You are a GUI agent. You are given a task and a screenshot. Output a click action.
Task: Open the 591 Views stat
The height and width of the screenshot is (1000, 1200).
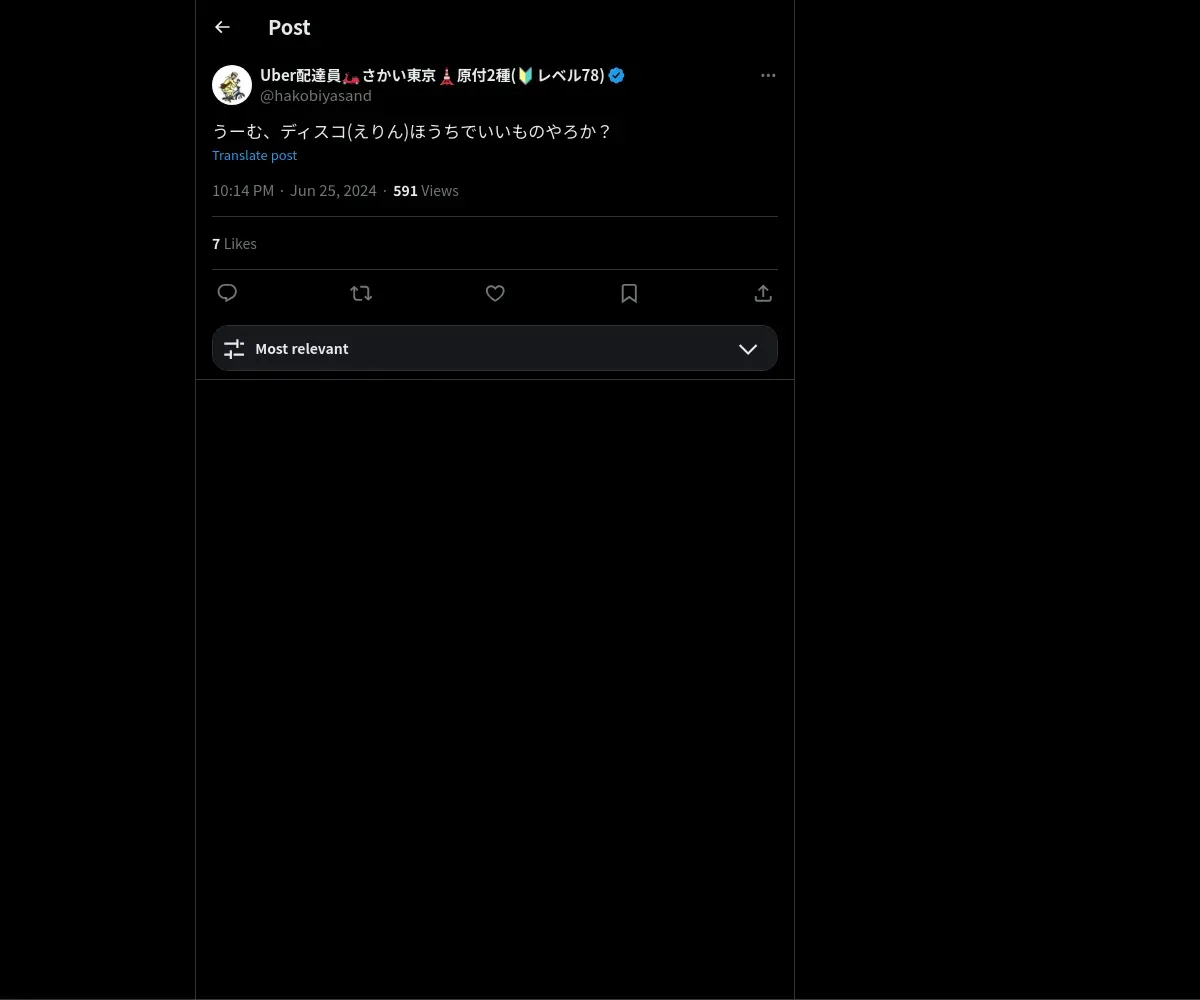click(x=425, y=191)
